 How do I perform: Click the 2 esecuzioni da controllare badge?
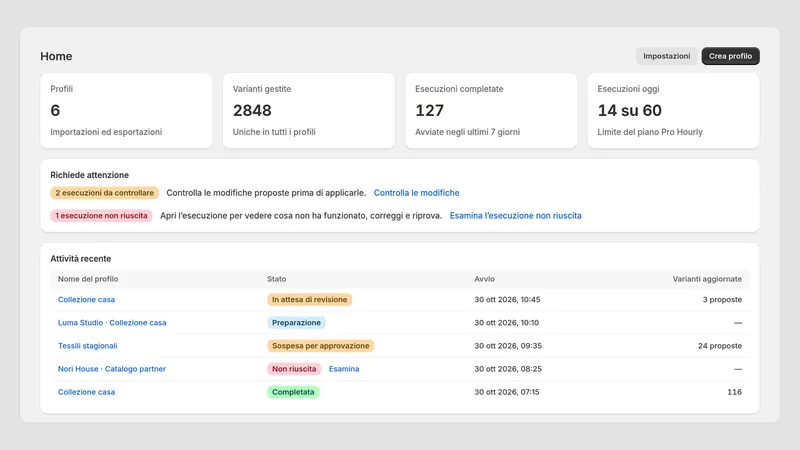tap(105, 193)
